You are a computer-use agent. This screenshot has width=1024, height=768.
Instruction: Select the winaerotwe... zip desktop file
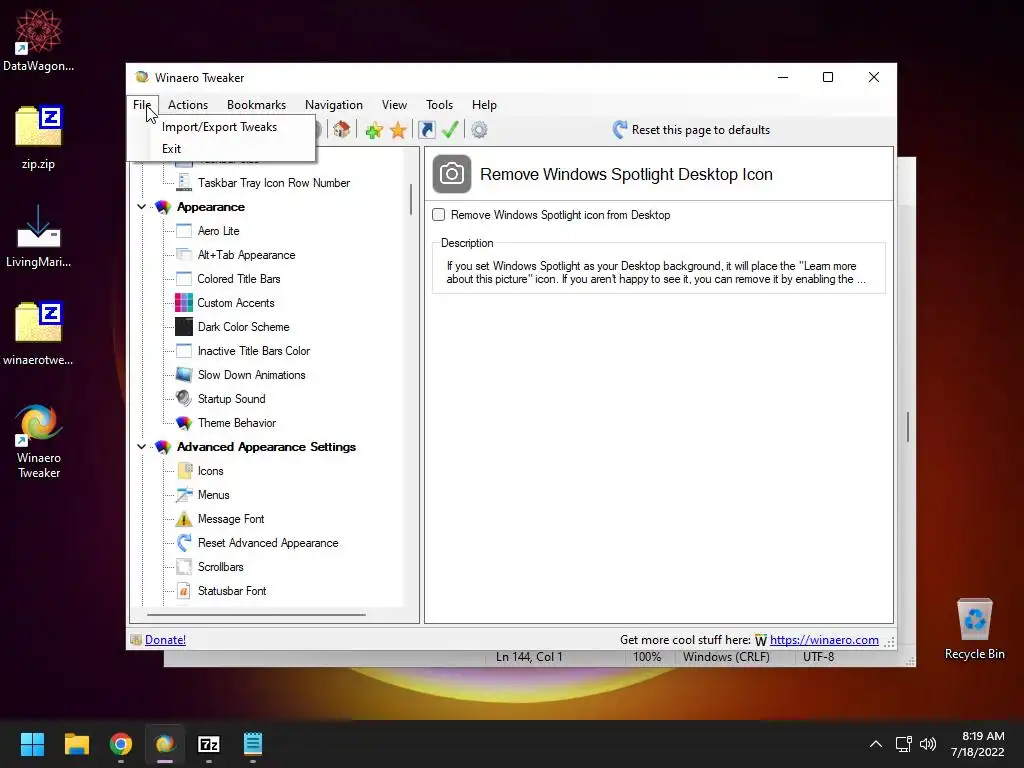pyautogui.click(x=39, y=333)
